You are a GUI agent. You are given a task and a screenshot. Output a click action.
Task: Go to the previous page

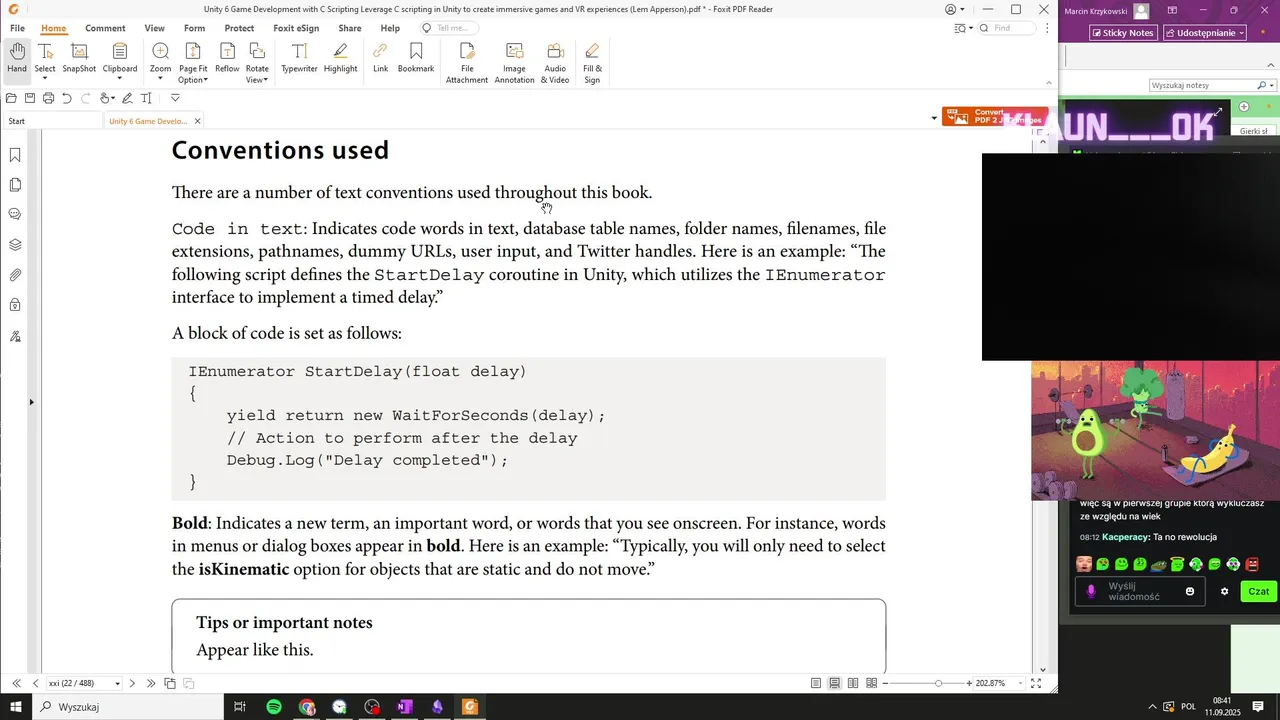(x=36, y=683)
